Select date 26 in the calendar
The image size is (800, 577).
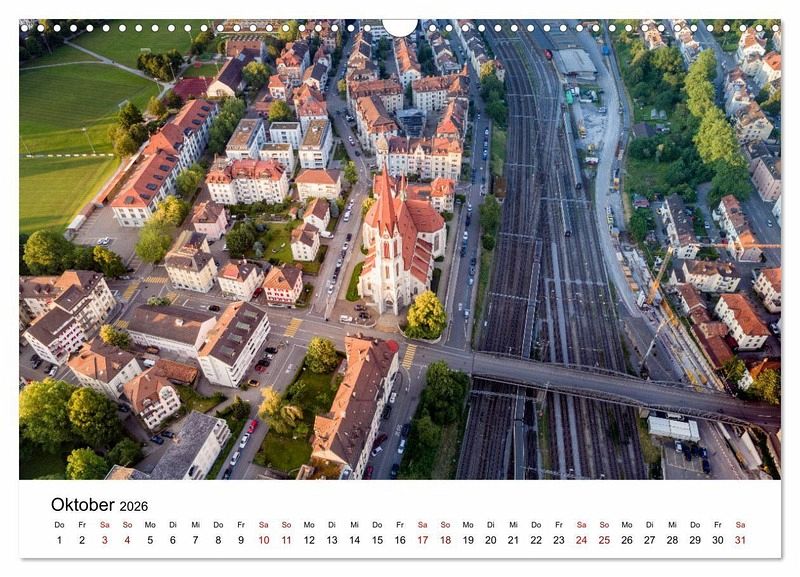click(x=627, y=540)
